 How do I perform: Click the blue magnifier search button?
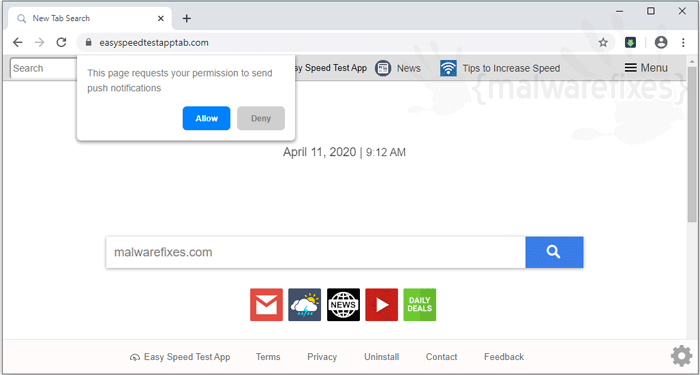coord(554,252)
